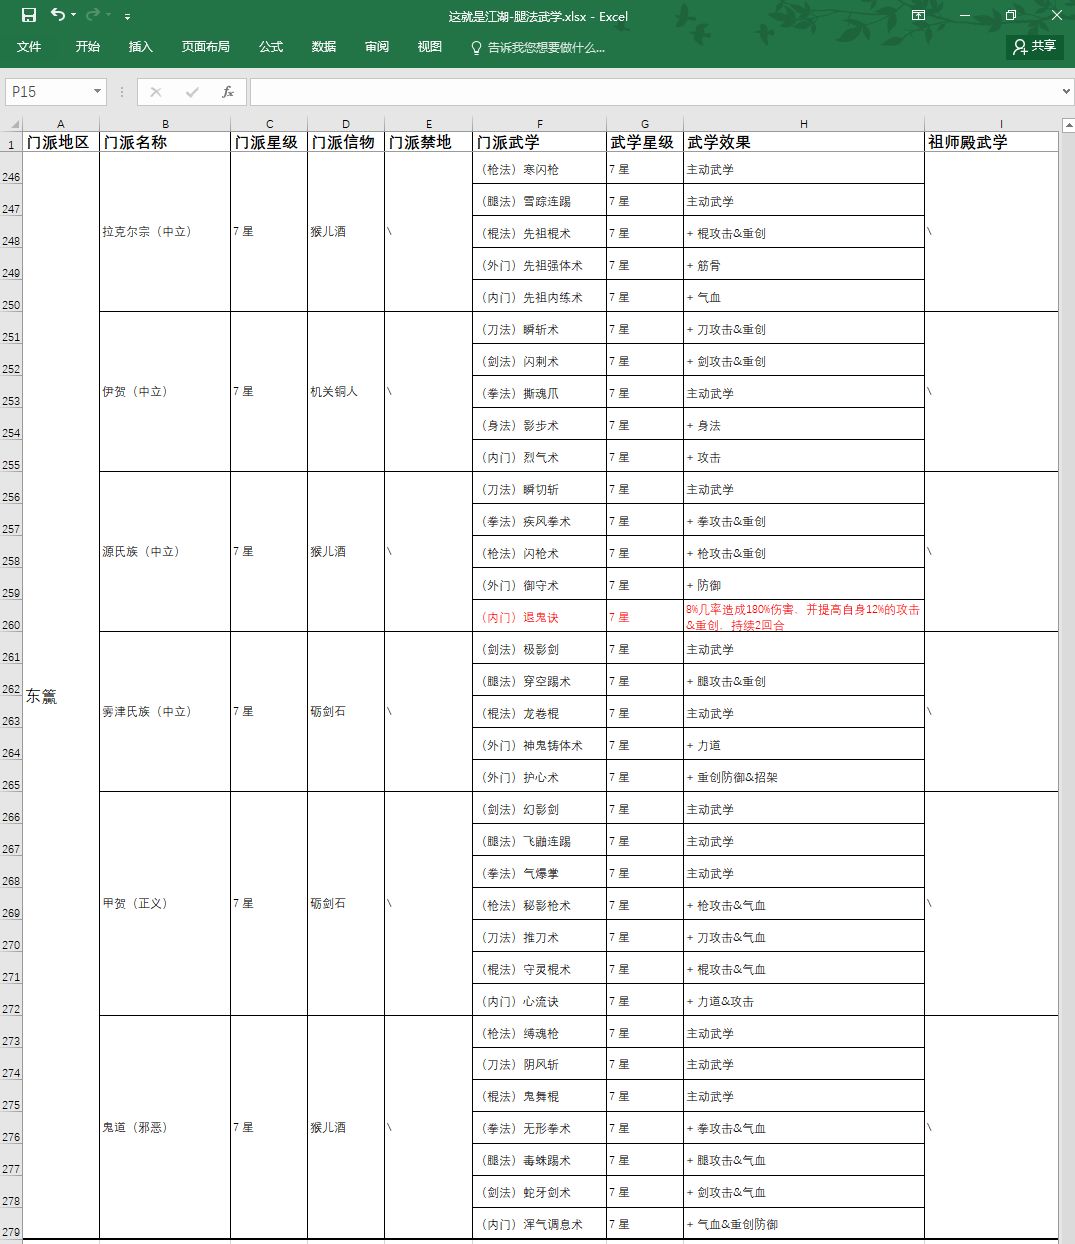The height and width of the screenshot is (1244, 1075).
Task: Select the 东瀛 region cell
Action: pyautogui.click(x=61, y=696)
